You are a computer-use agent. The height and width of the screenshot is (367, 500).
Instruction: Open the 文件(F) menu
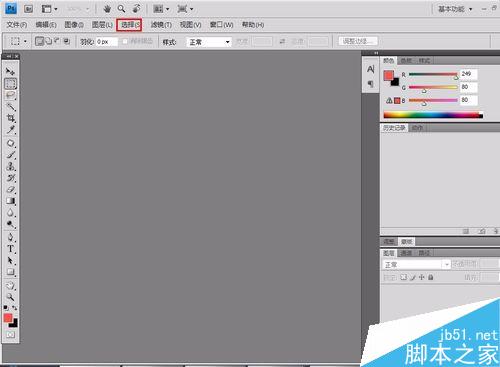17,25
